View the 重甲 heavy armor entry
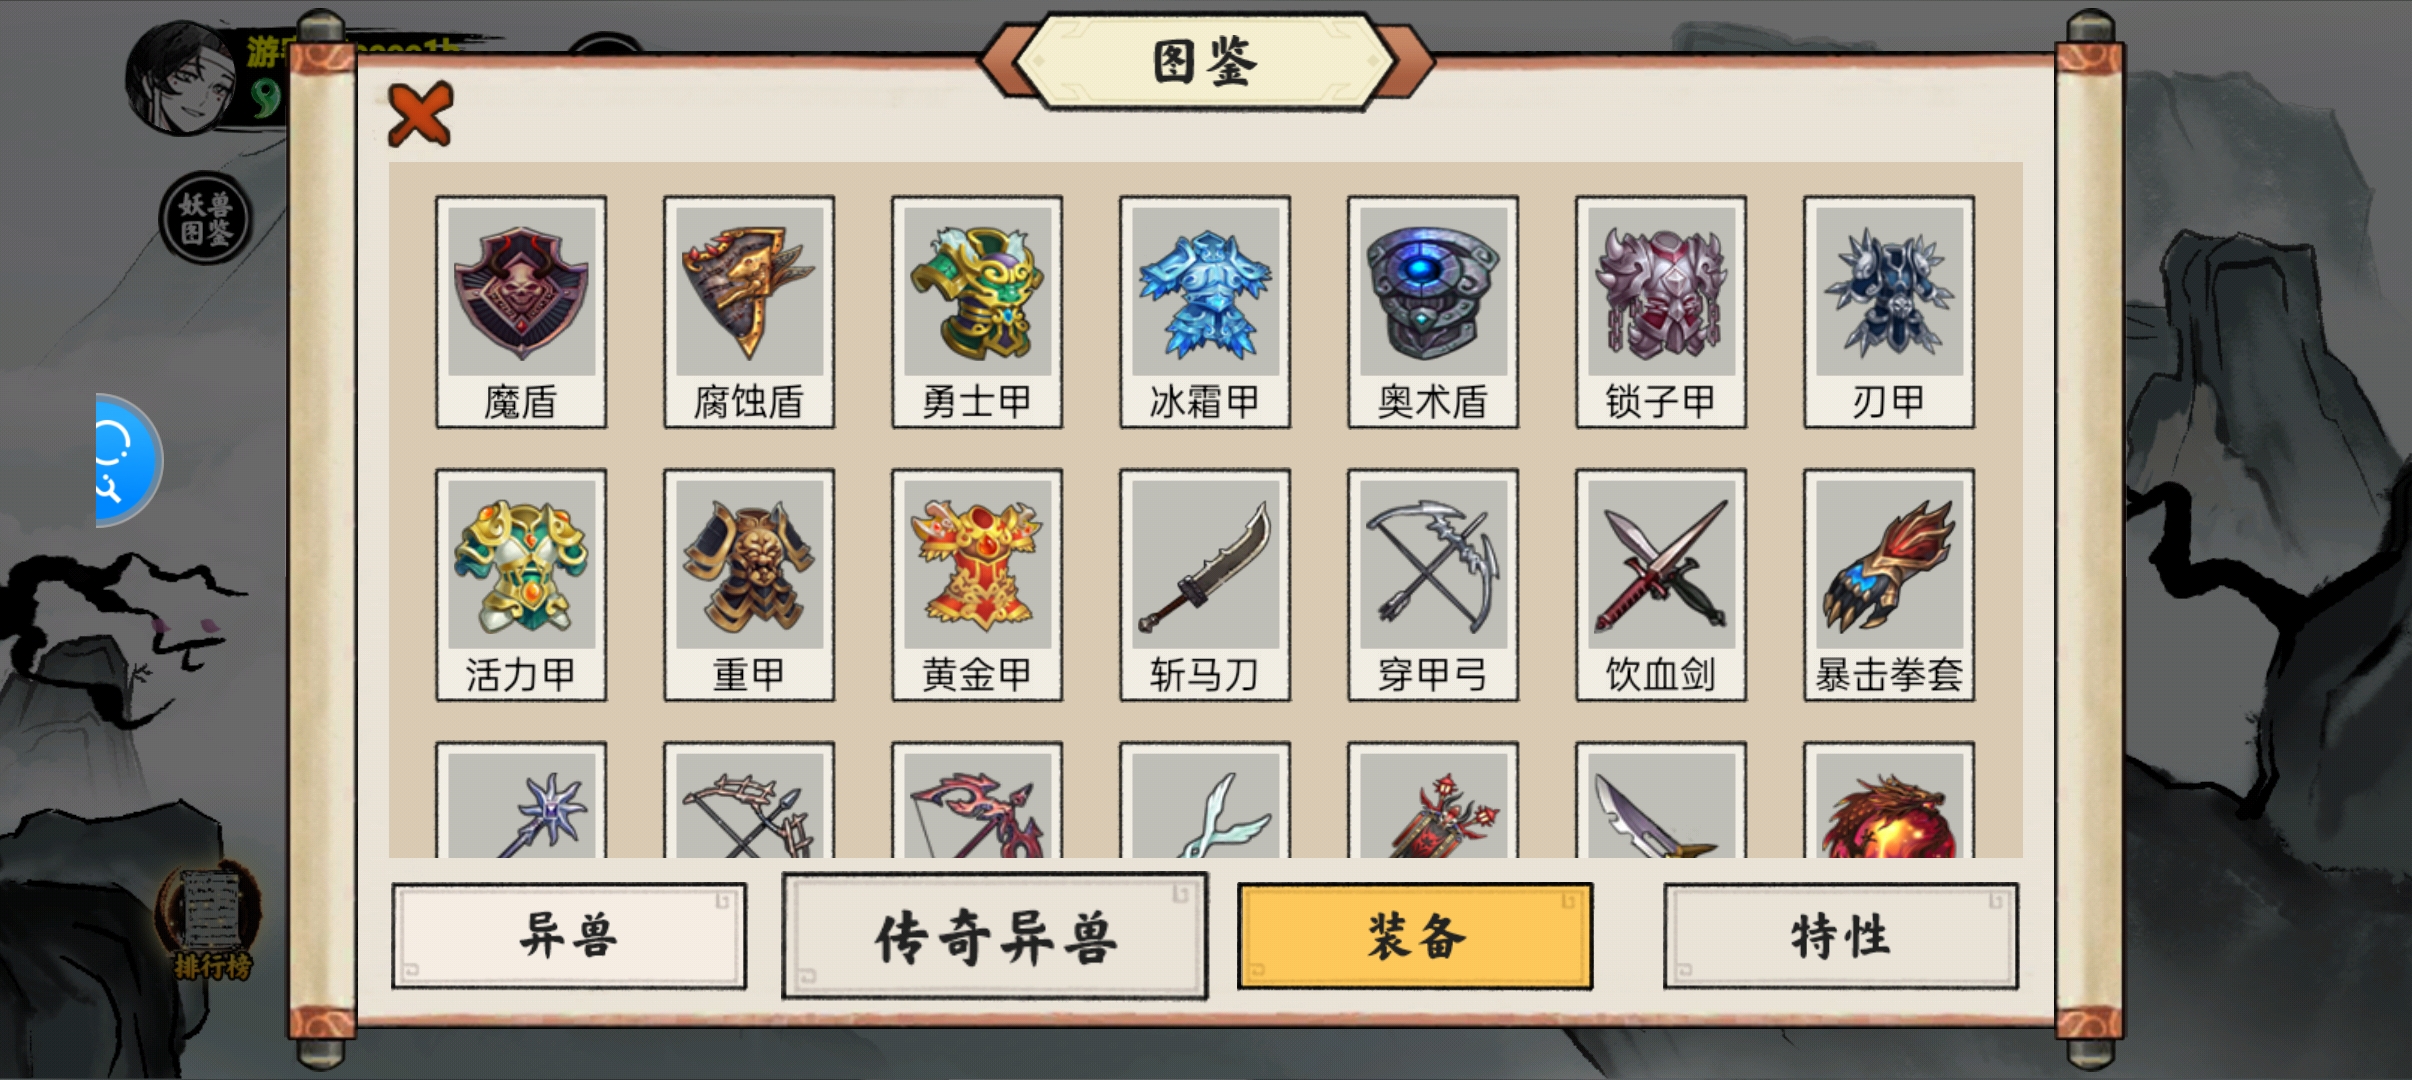This screenshot has height=1080, width=2412. (749, 585)
